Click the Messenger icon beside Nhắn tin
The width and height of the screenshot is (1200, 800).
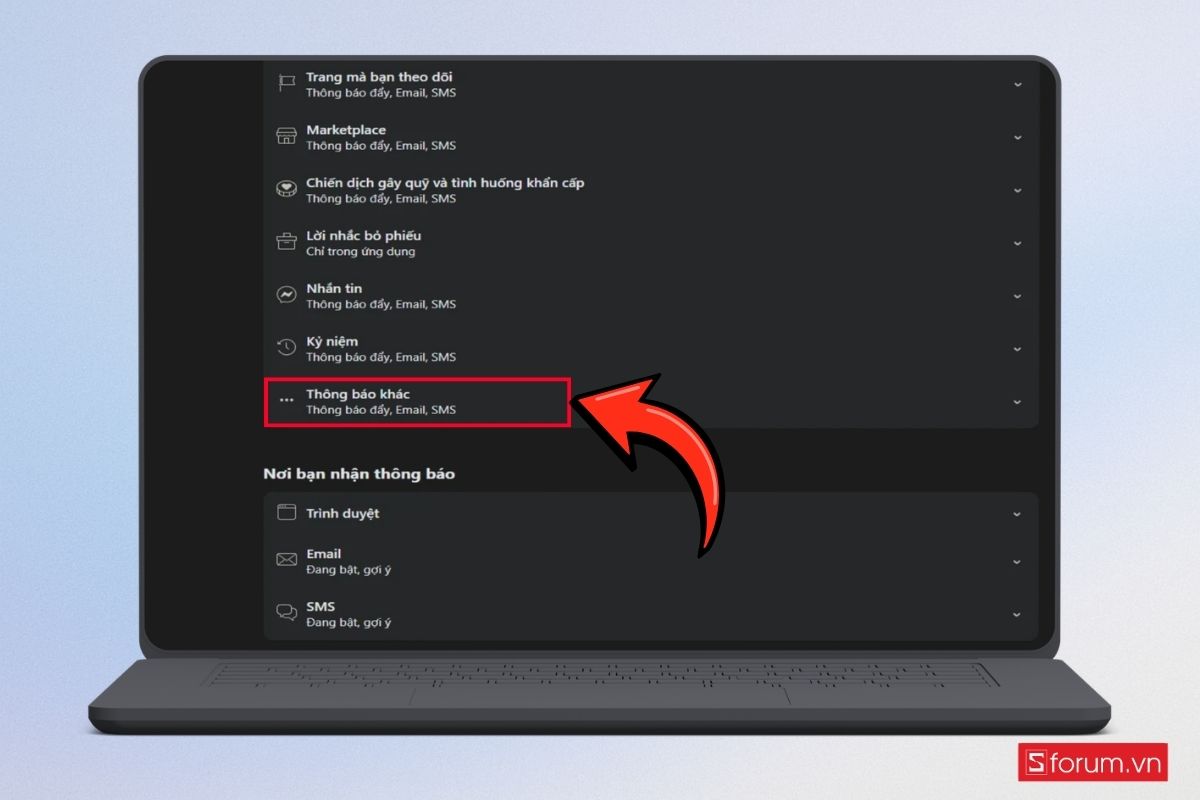[x=287, y=296]
